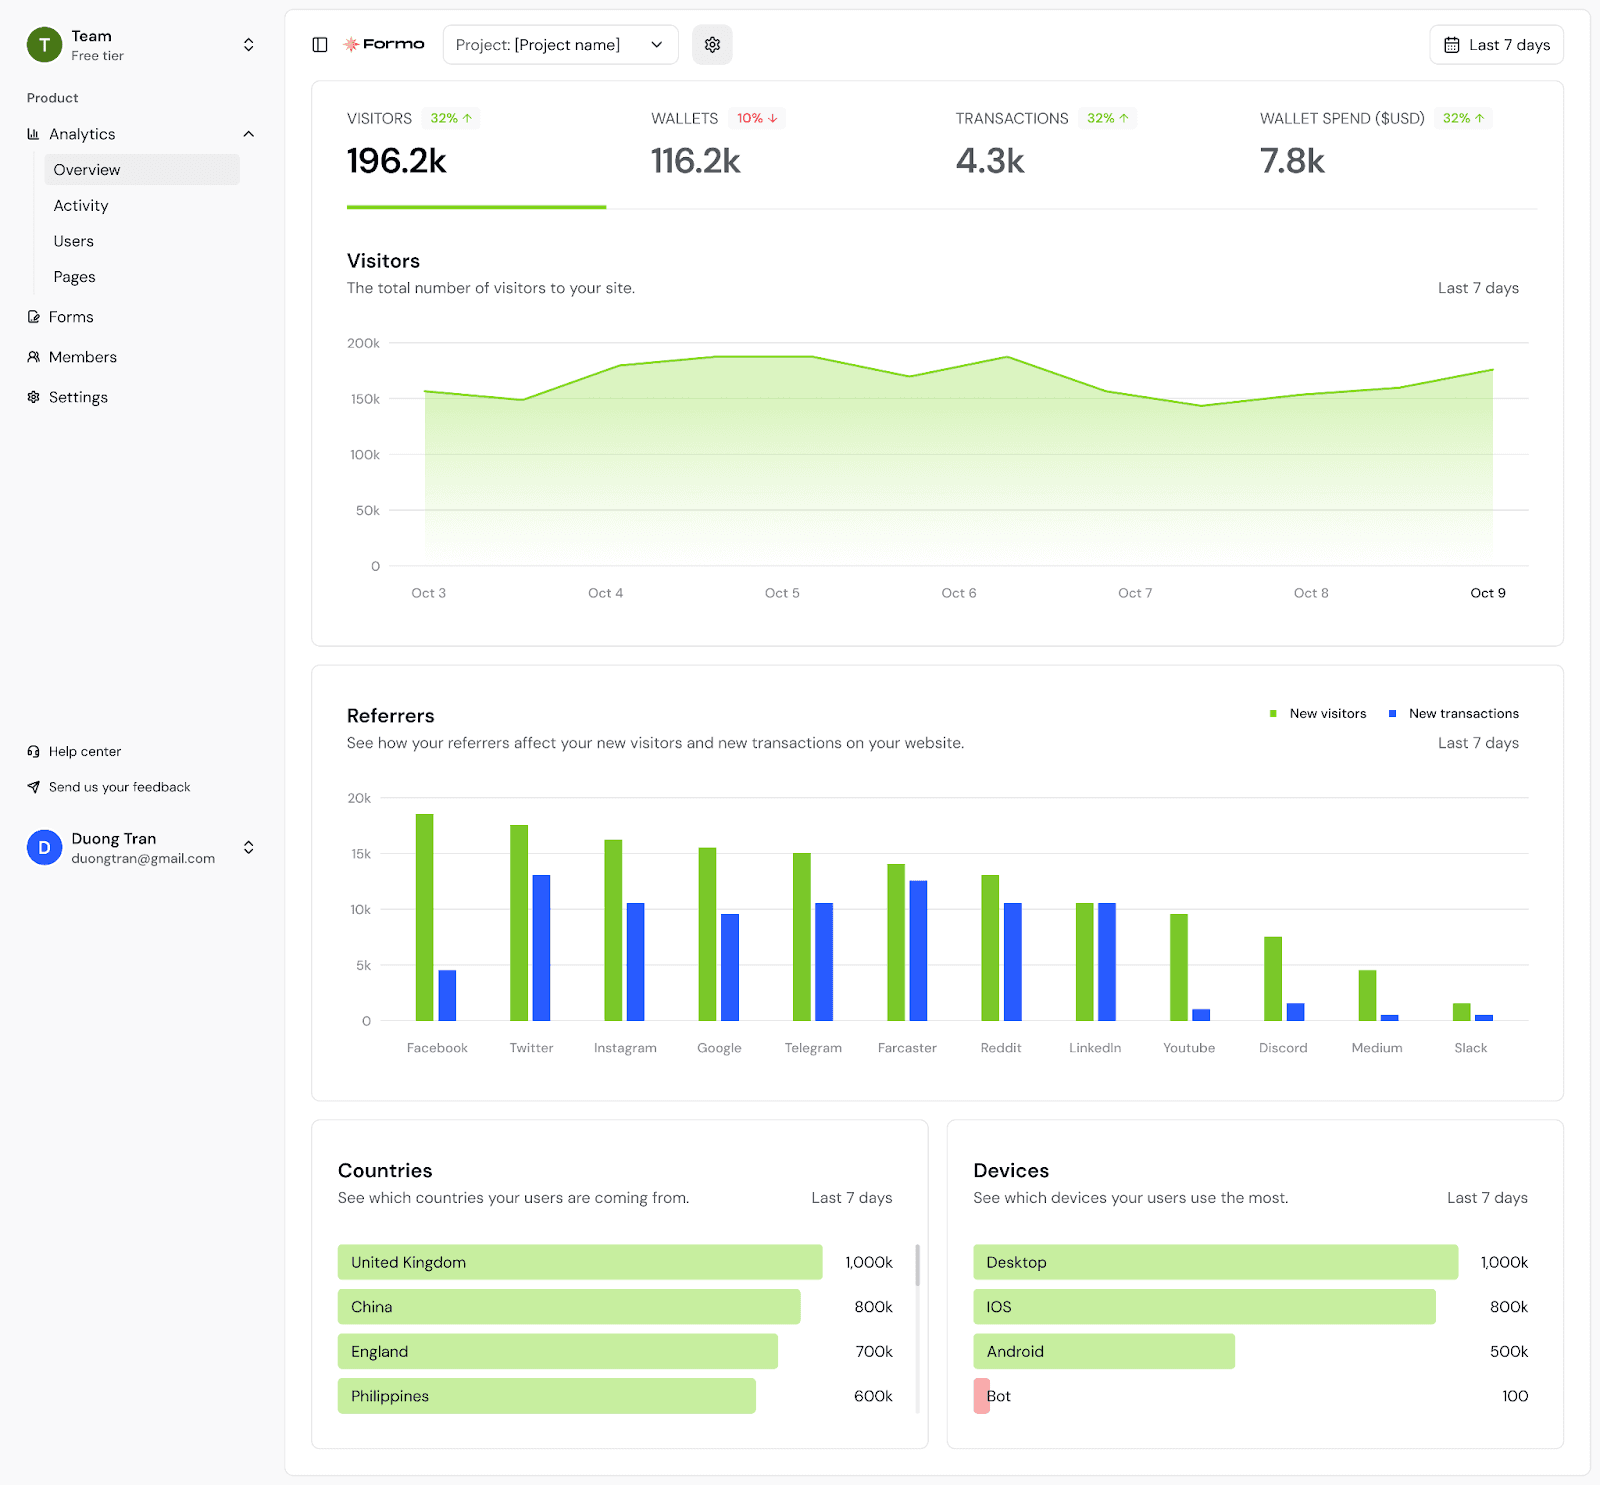Click the Formo logo
The width and height of the screenshot is (1600, 1485).
[x=384, y=45]
